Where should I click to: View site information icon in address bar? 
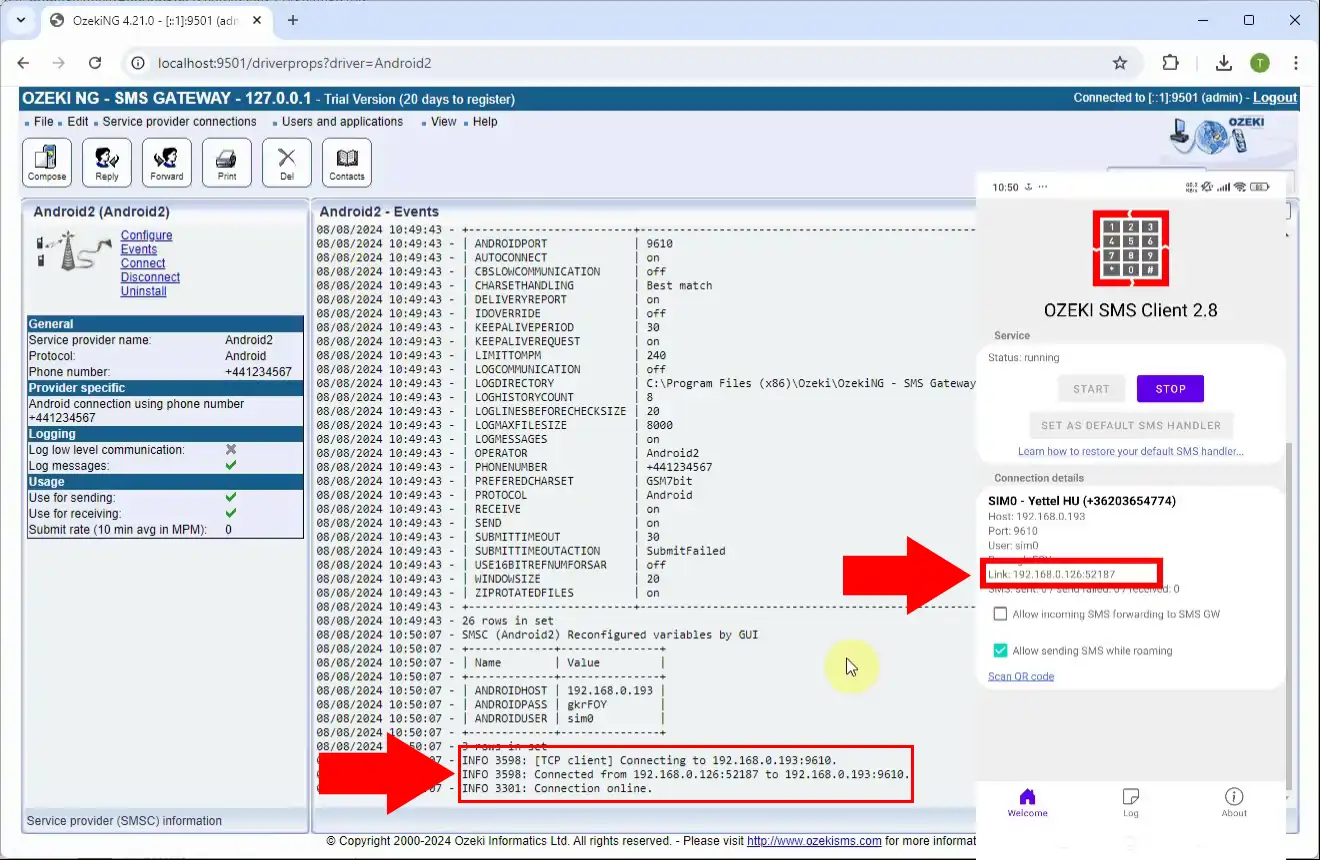(138, 63)
